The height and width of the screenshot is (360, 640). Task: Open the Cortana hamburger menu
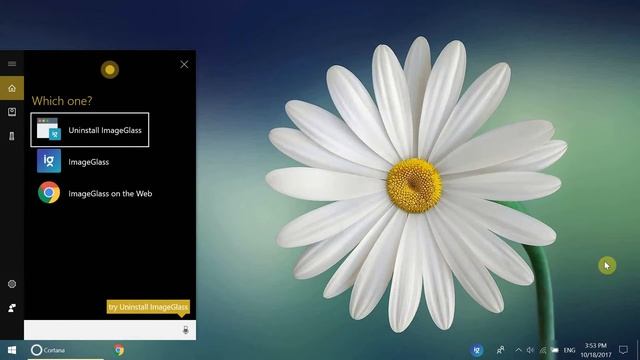click(12, 64)
